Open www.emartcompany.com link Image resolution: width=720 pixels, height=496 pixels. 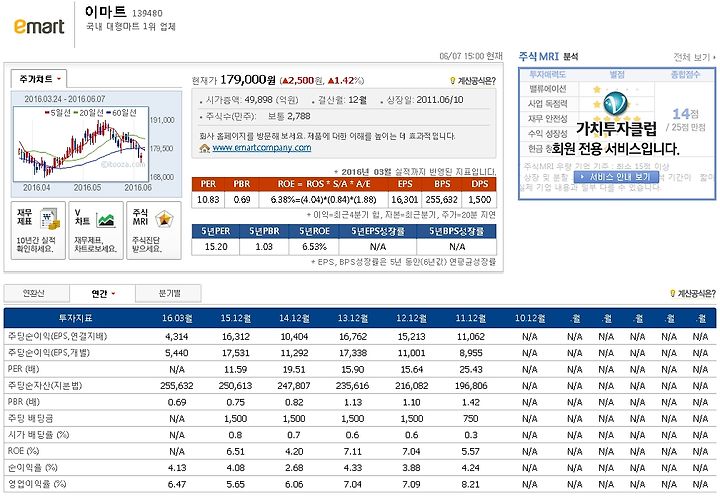[x=262, y=148]
